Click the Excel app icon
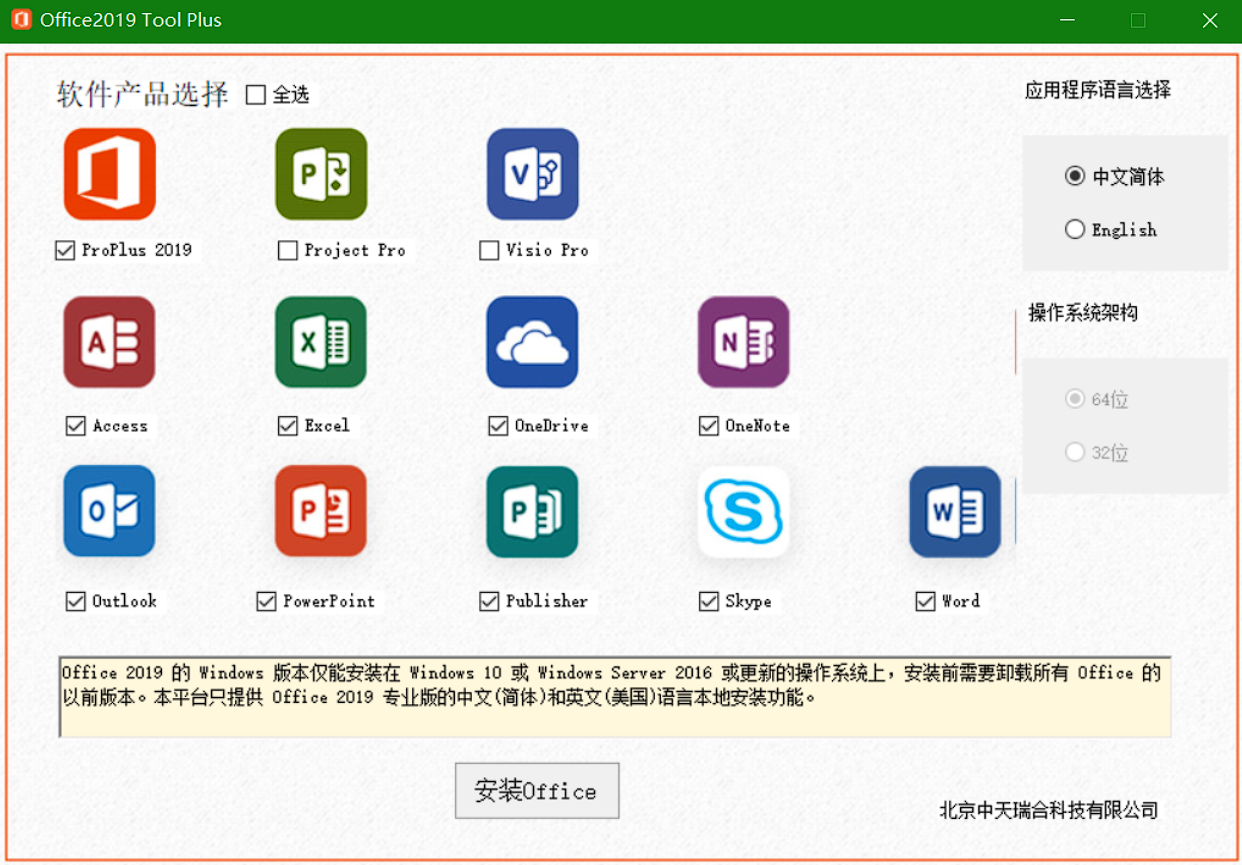Image resolution: width=1242 pixels, height=865 pixels. pyautogui.click(x=321, y=342)
